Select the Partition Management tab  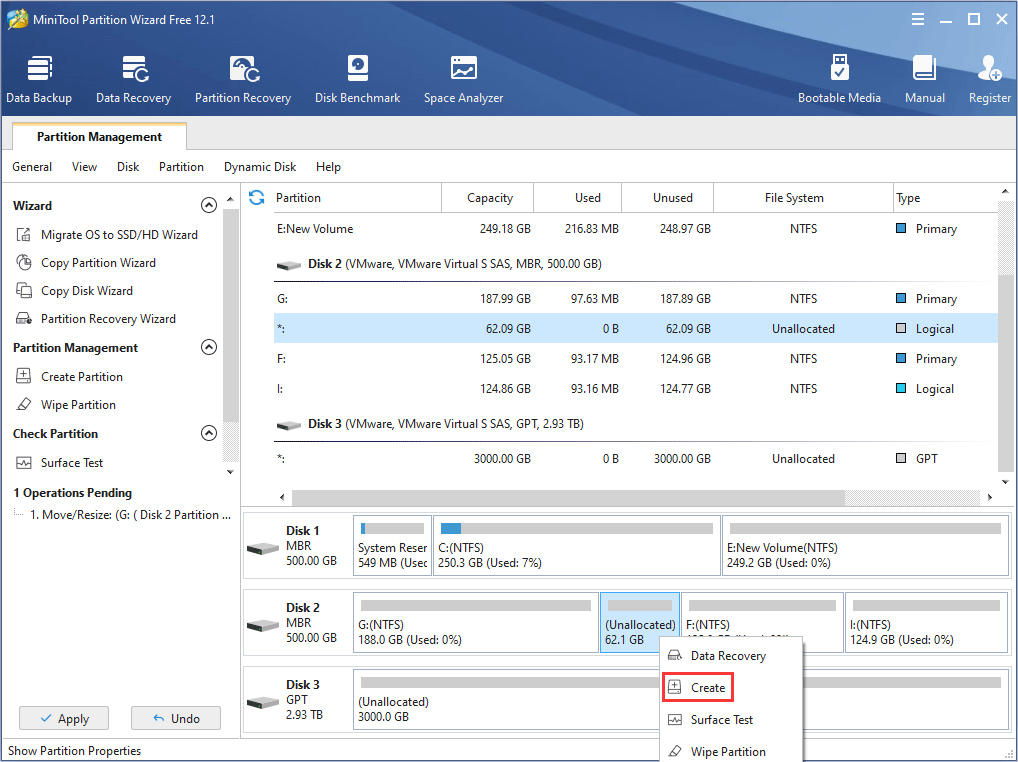click(x=99, y=136)
